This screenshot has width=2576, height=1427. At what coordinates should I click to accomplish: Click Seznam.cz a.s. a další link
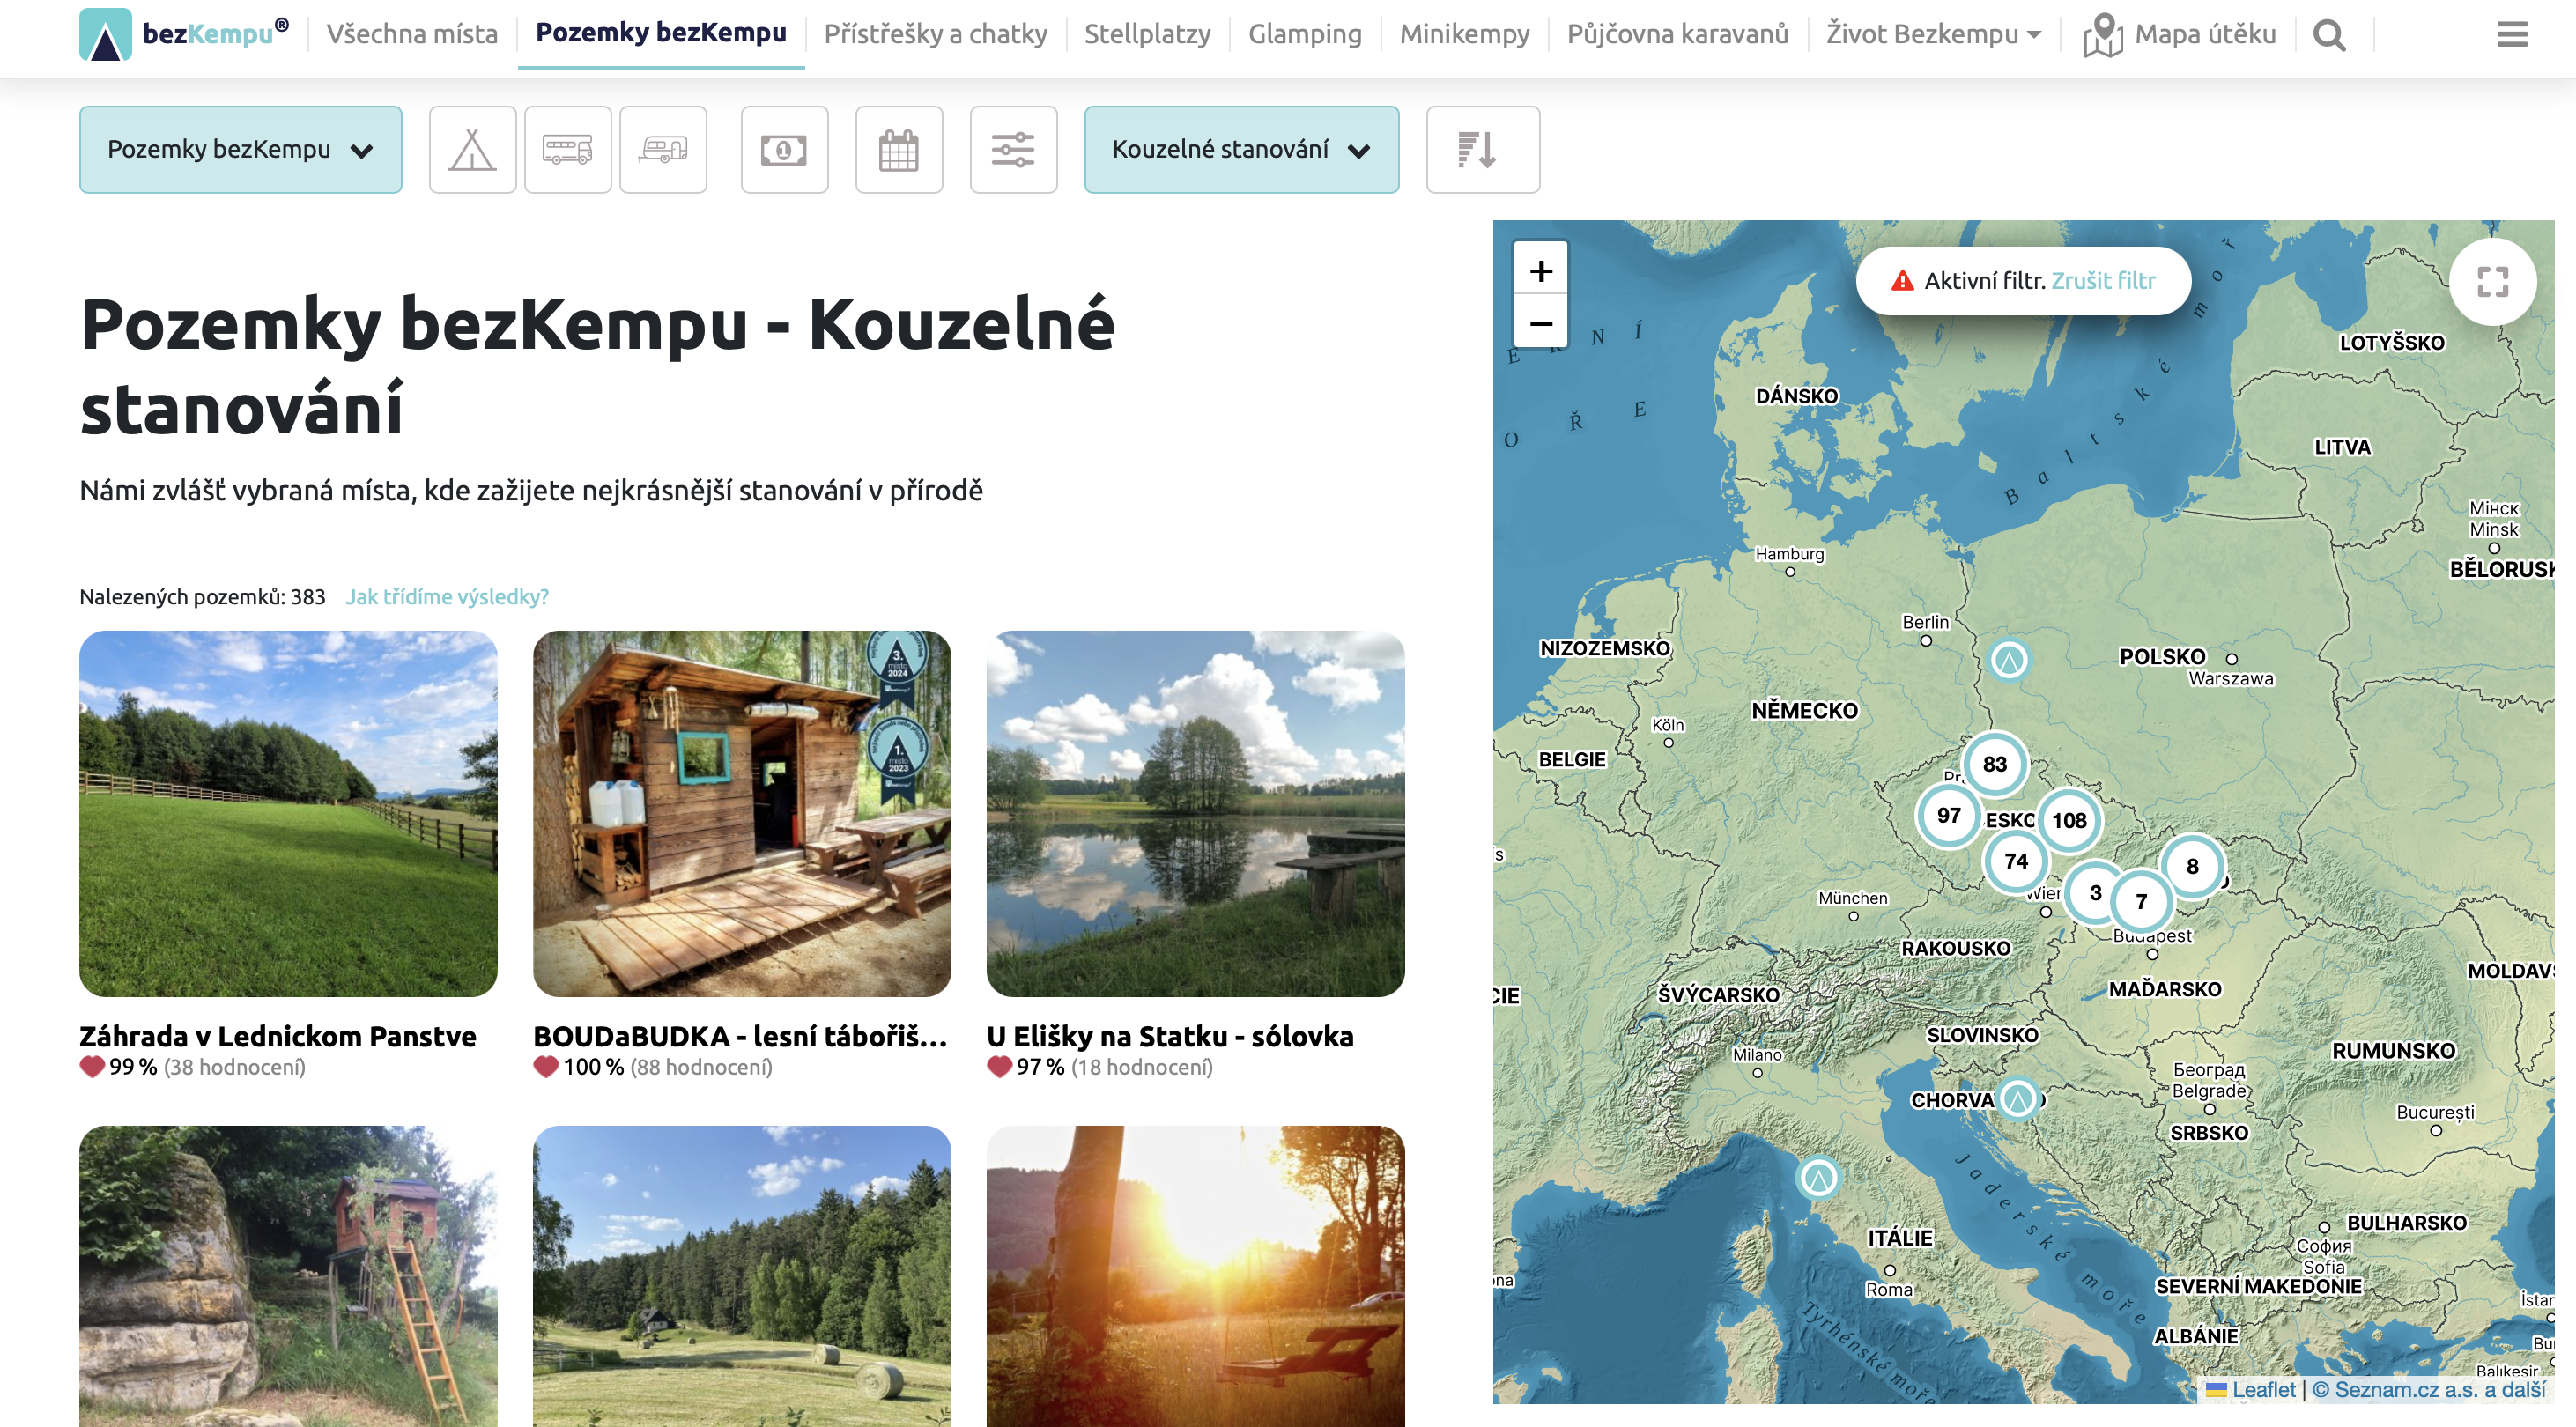tap(2429, 1390)
